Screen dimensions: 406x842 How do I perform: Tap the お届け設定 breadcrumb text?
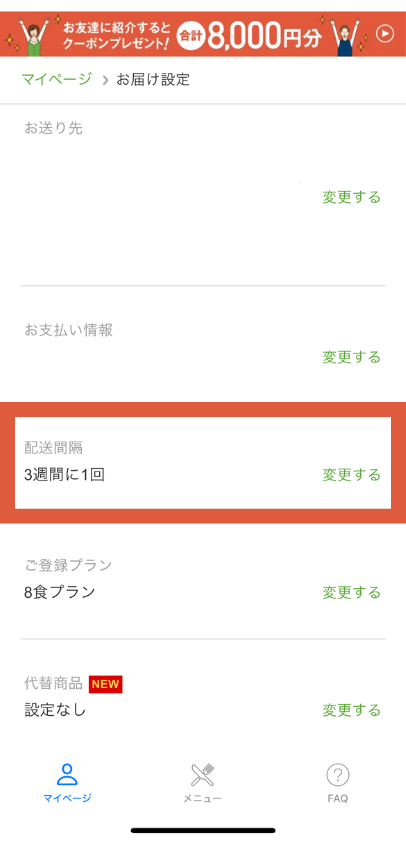(x=153, y=79)
